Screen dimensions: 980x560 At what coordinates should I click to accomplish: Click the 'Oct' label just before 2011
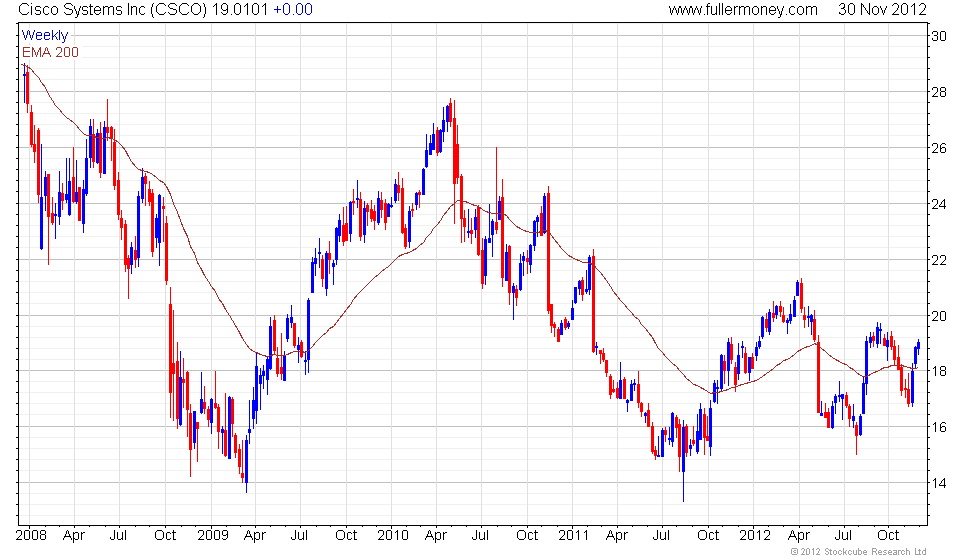point(527,536)
